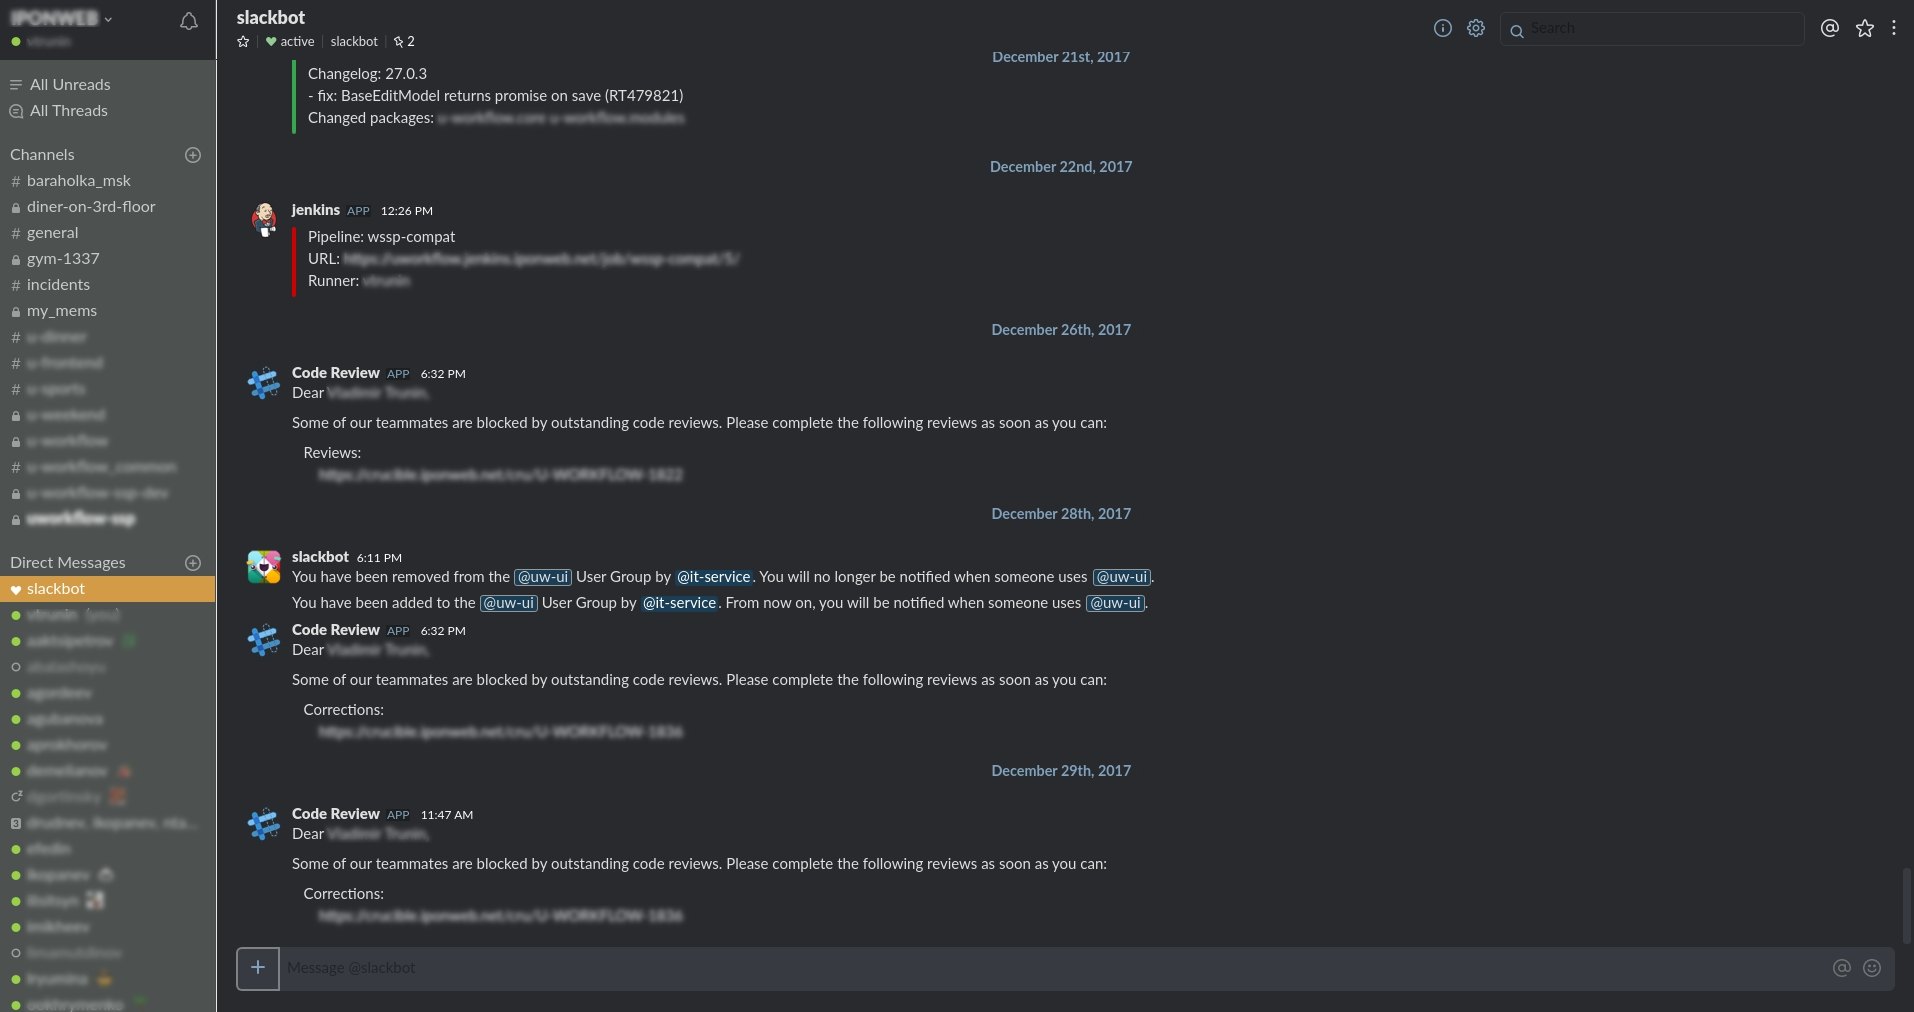Show mentions and activity (@) icon
The image size is (1914, 1012).
pos(1829,28)
